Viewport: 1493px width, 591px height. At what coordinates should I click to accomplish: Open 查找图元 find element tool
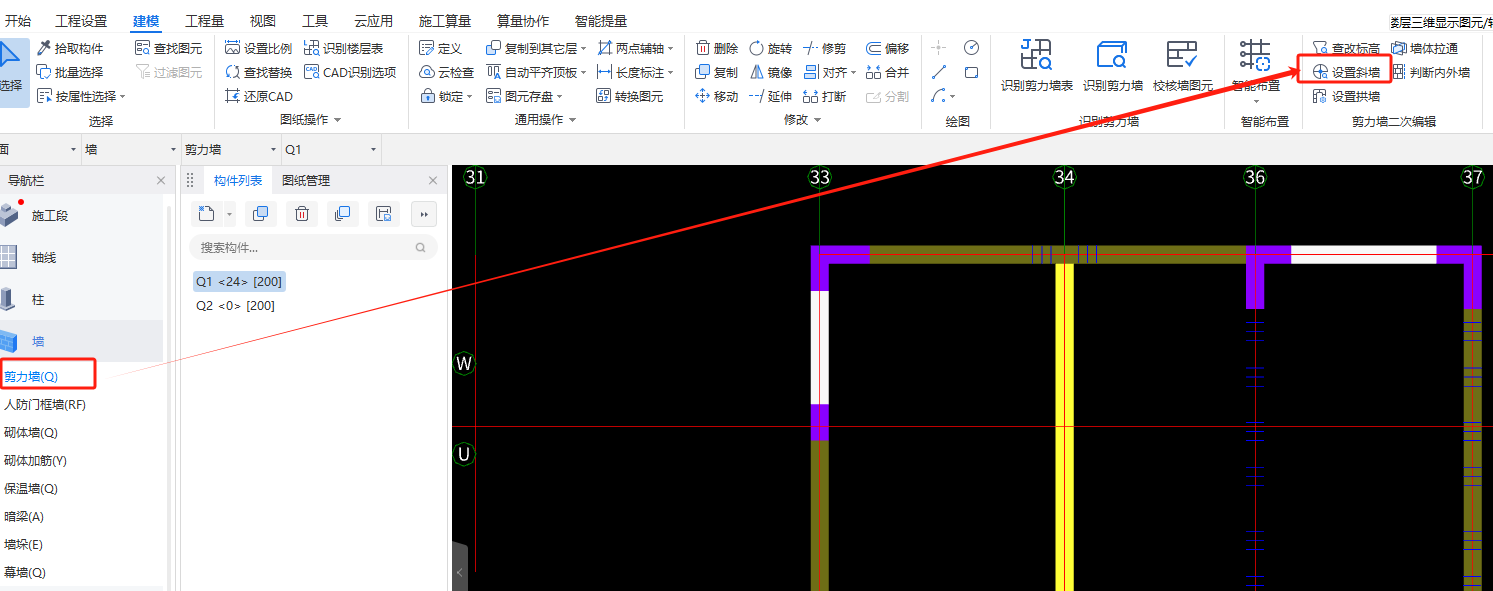tap(168, 48)
